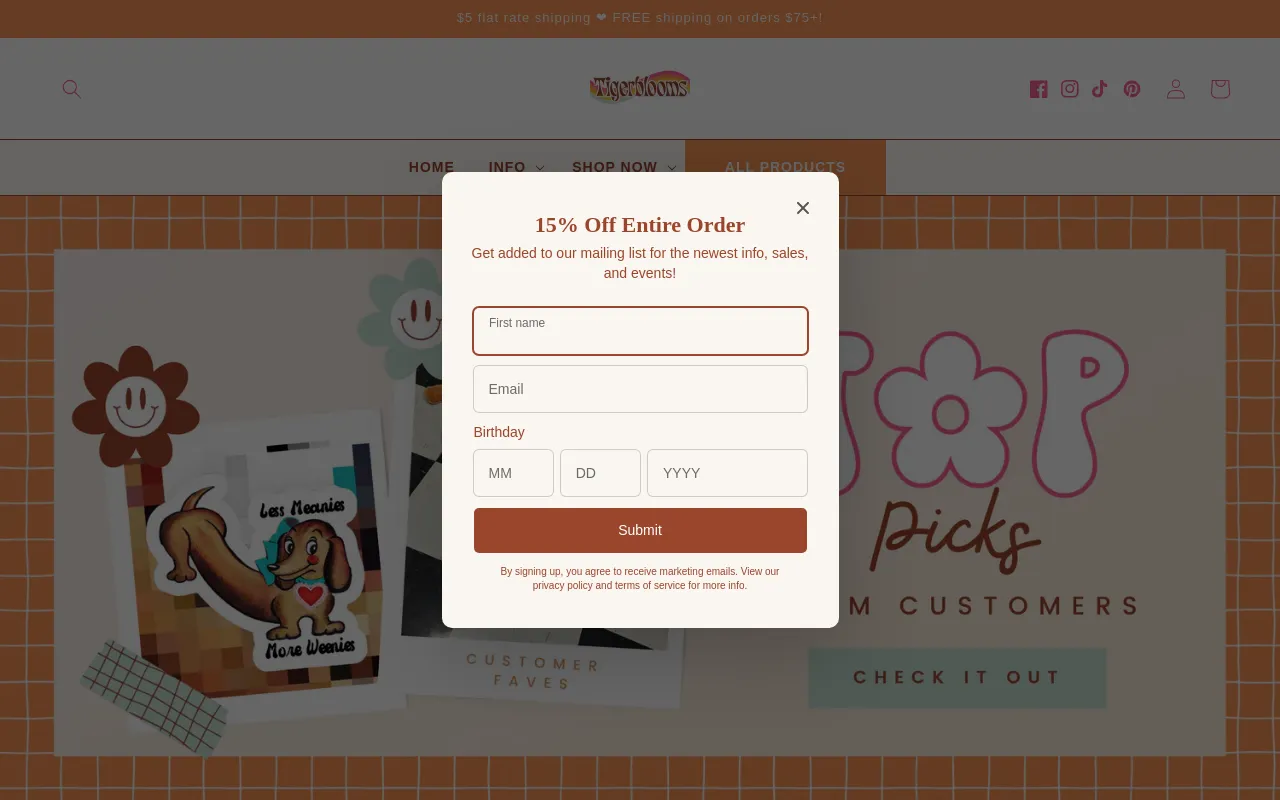Select the birthday YYYY field
Image resolution: width=1280 pixels, height=800 pixels.
tap(727, 473)
